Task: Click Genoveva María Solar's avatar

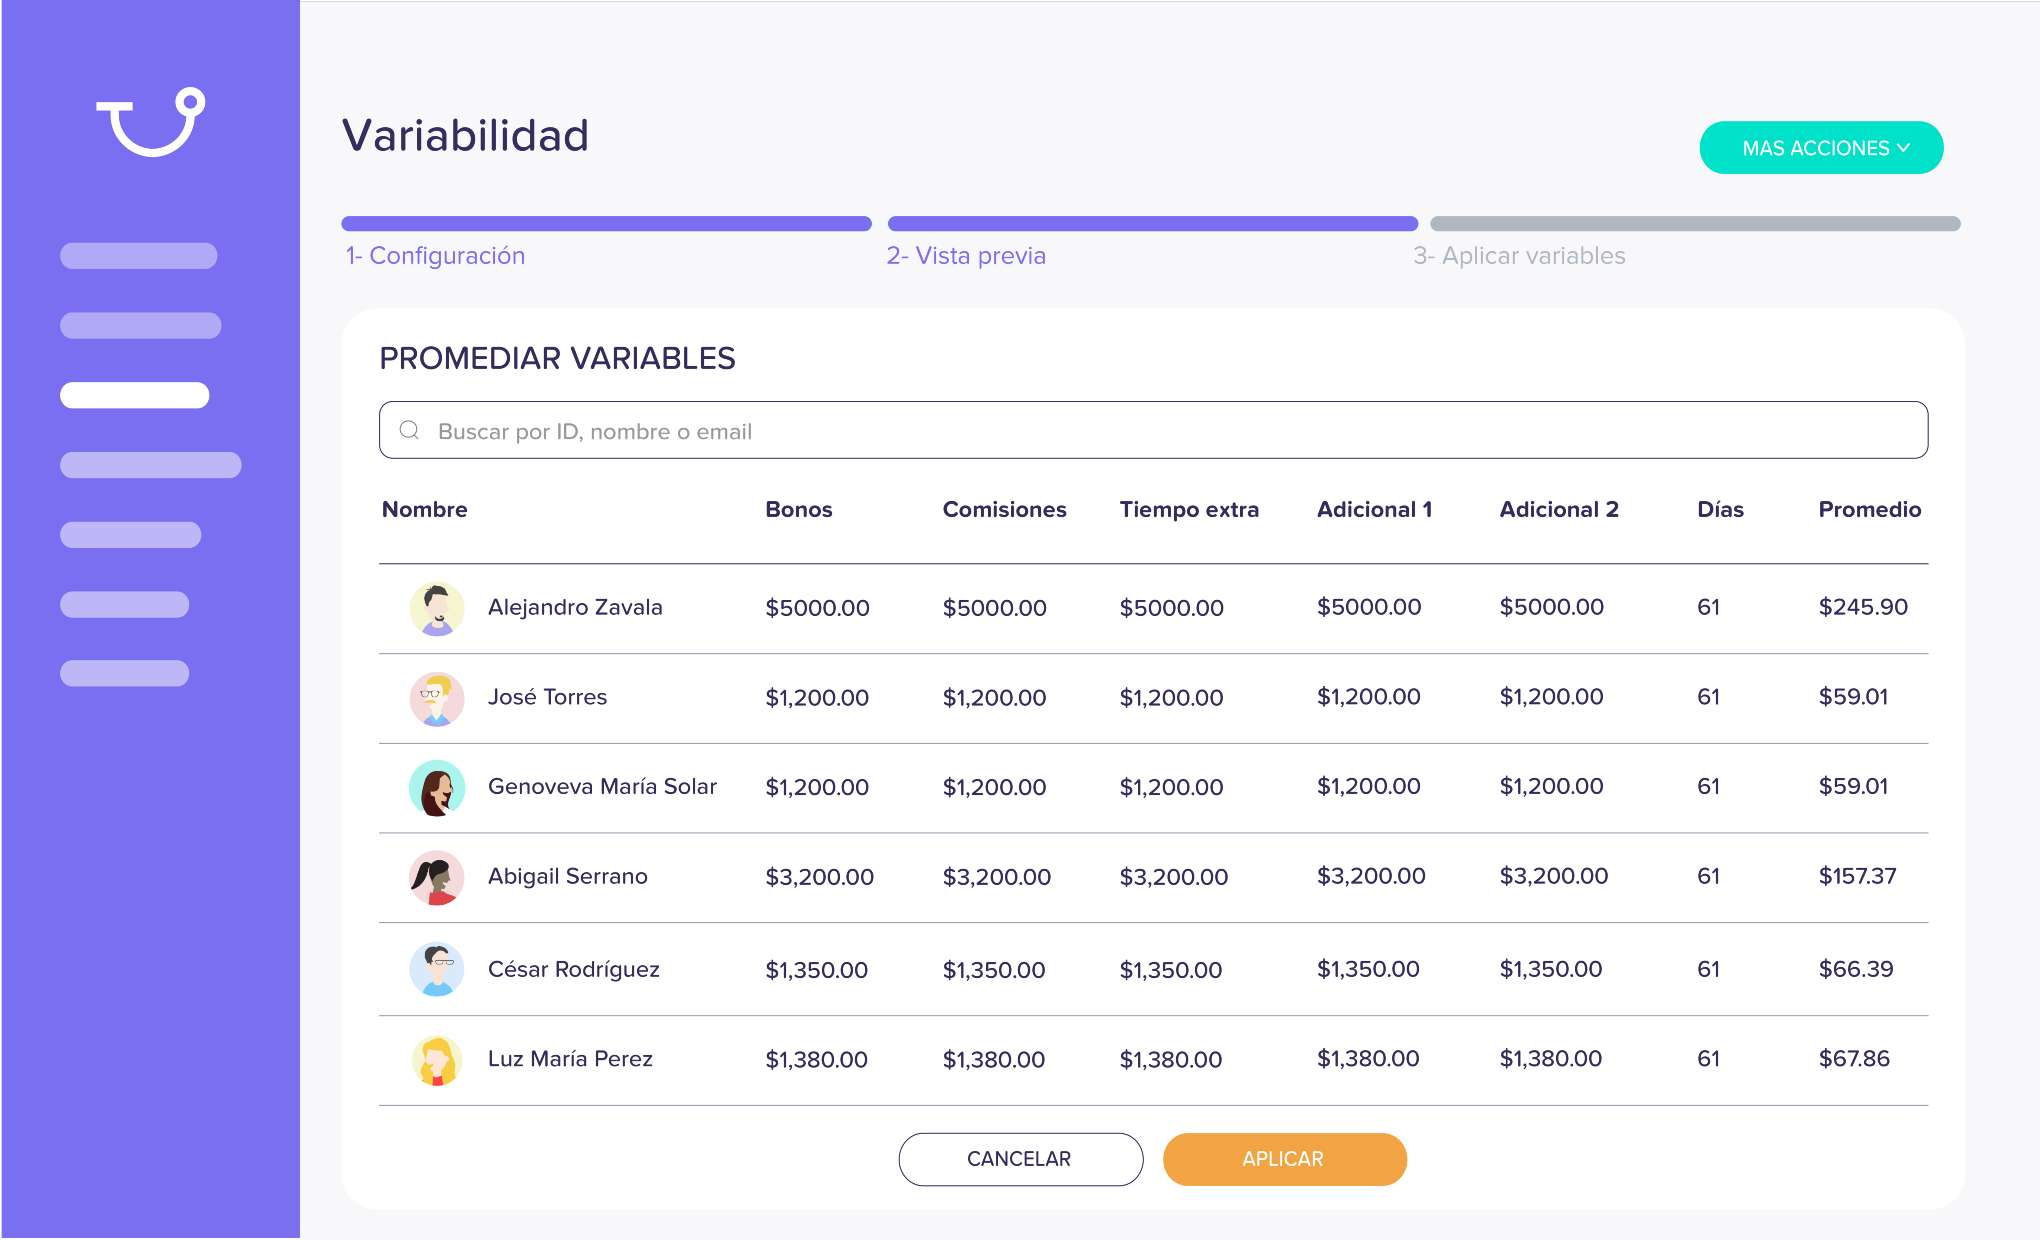Action: point(437,788)
